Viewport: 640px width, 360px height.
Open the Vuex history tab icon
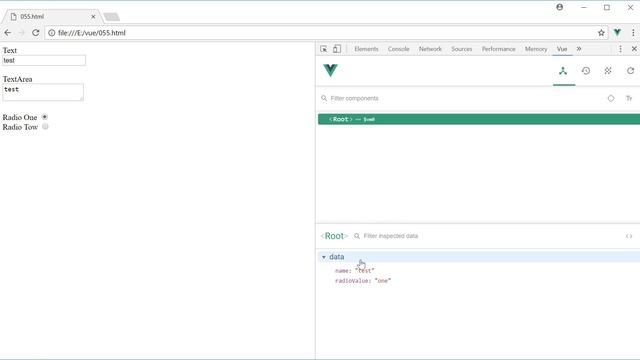point(586,71)
